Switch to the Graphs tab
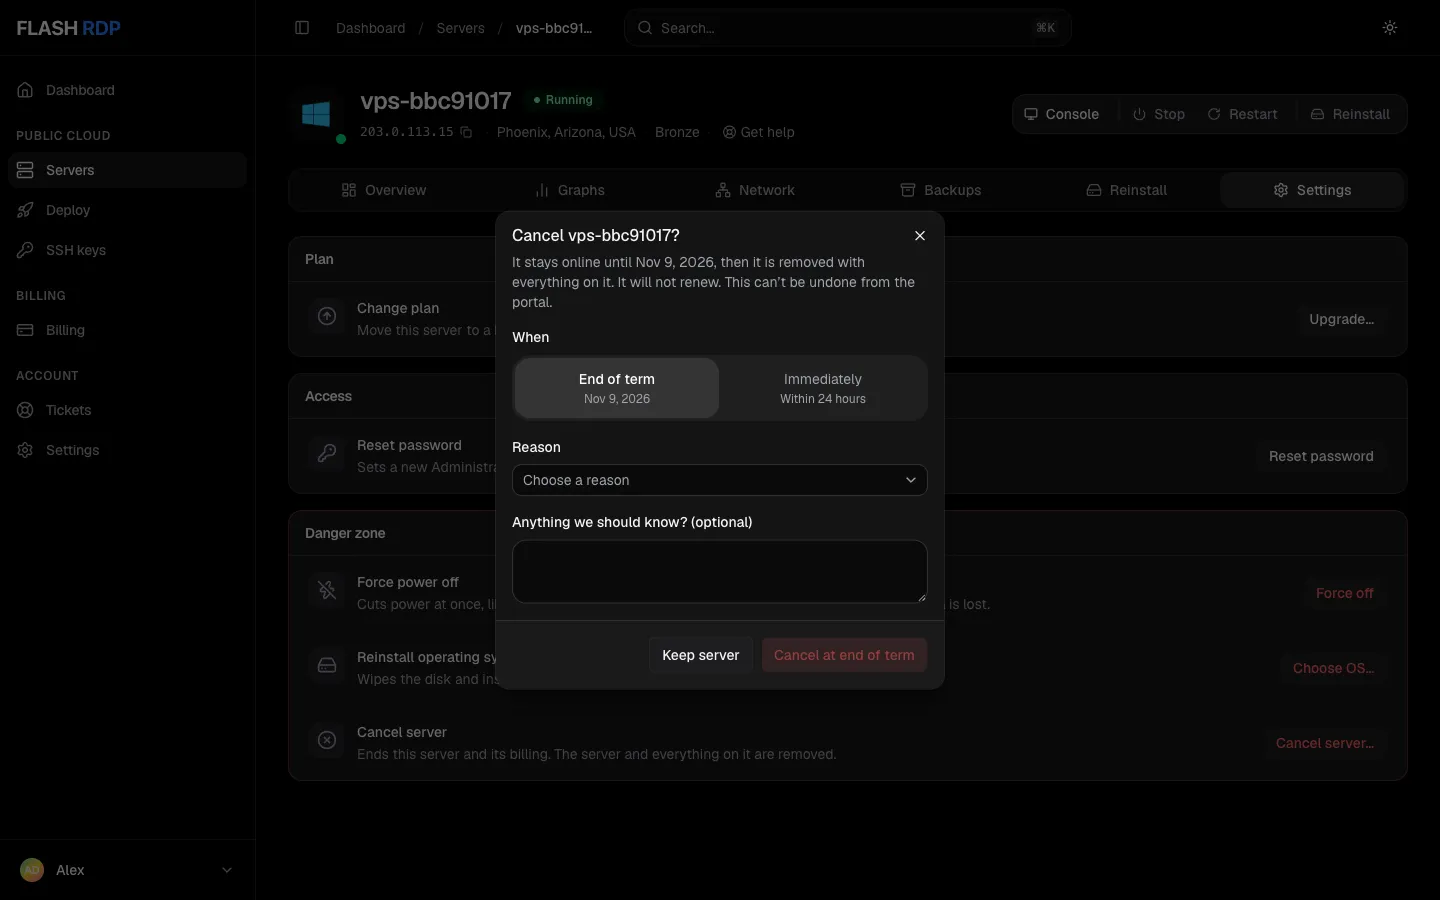 pyautogui.click(x=570, y=190)
